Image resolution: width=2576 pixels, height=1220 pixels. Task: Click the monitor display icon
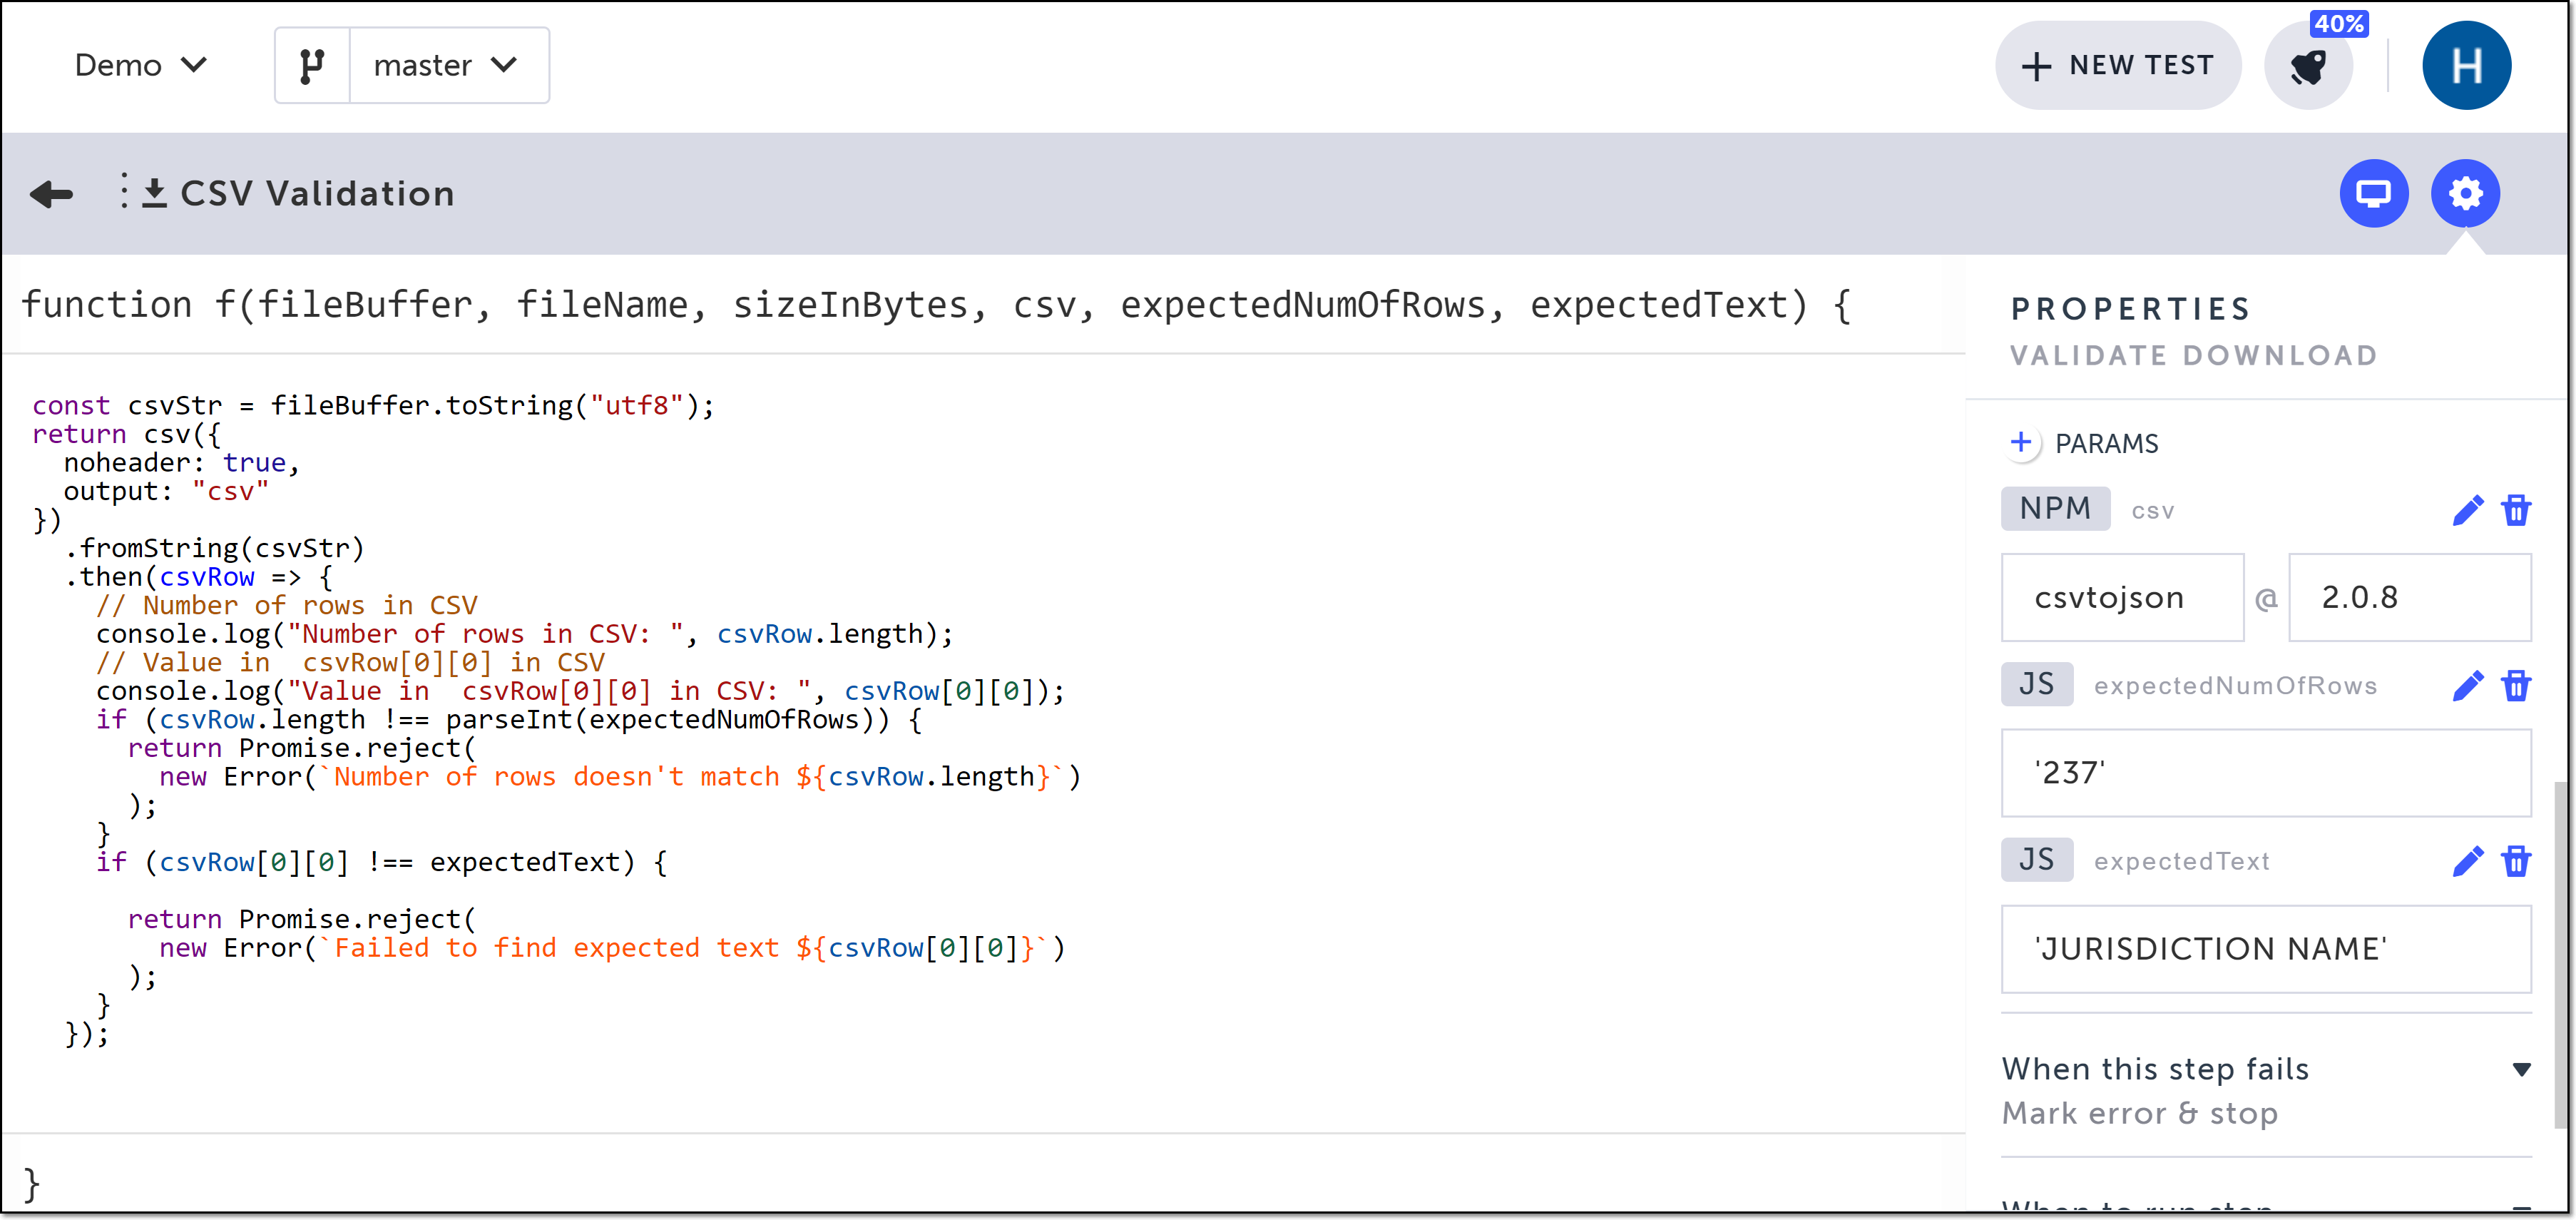[x=2373, y=193]
